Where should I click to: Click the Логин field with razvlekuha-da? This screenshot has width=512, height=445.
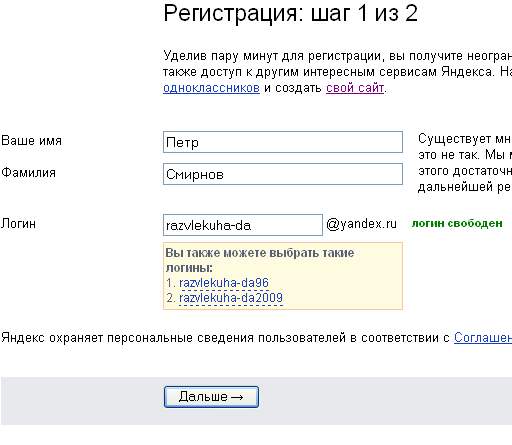coord(243,225)
